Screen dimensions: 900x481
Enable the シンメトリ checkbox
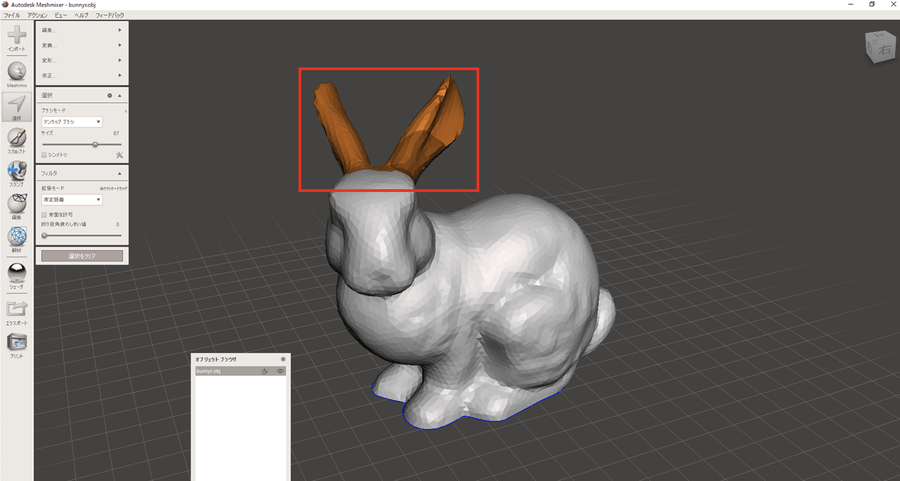(44, 155)
